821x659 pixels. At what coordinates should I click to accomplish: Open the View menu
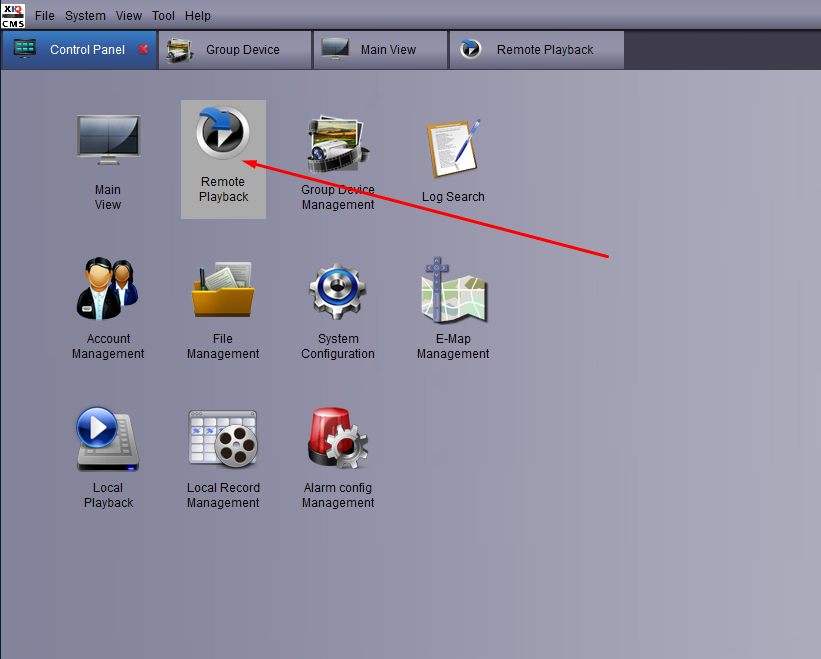click(129, 16)
